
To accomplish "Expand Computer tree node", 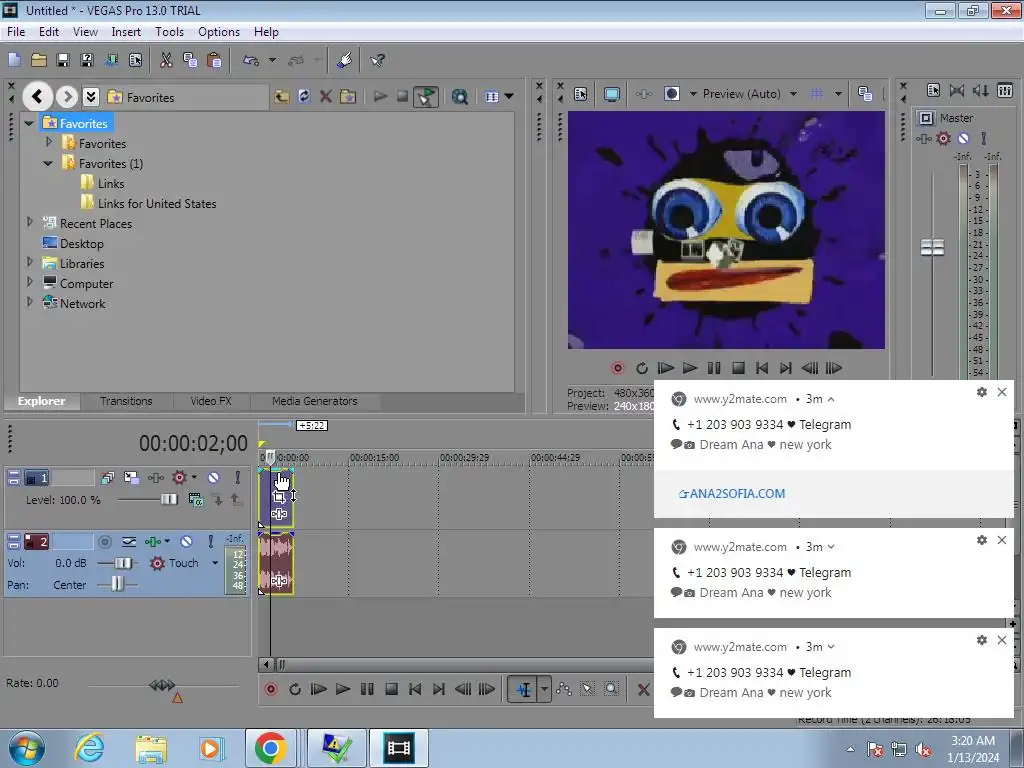I will click(x=29, y=283).
